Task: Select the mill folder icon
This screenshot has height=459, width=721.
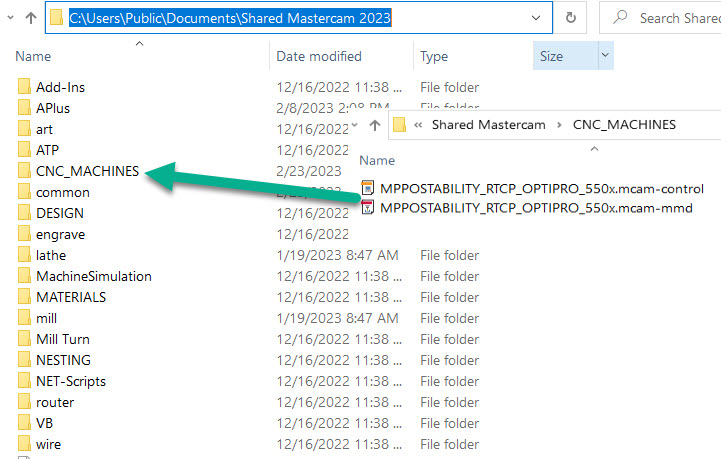Action: click(24, 317)
